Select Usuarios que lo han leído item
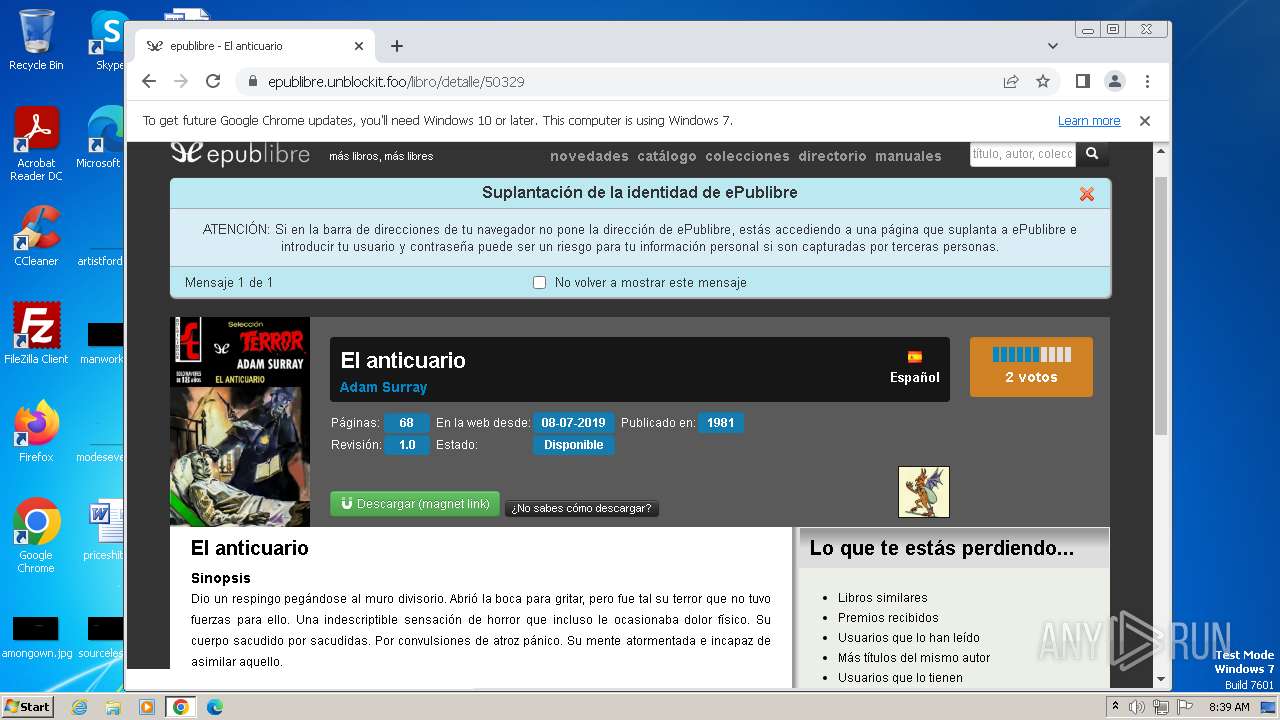This screenshot has height=720, width=1280. (x=909, y=638)
